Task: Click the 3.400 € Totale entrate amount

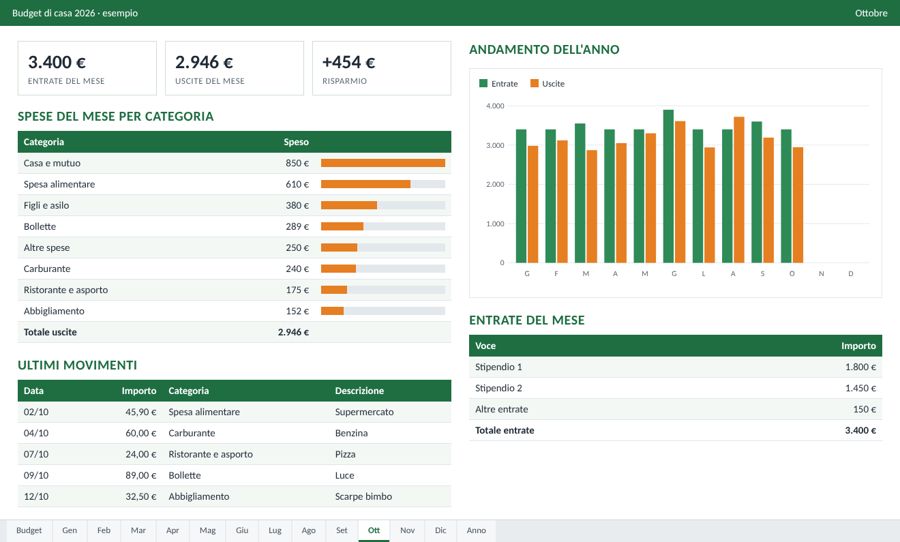Action: 860,430
